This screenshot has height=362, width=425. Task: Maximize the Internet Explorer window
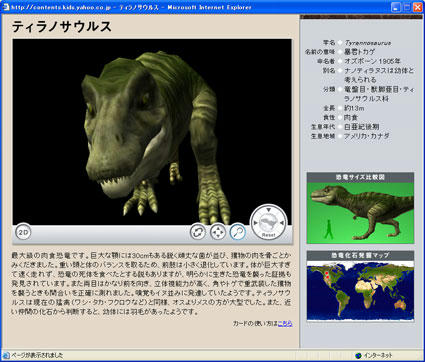click(407, 7)
